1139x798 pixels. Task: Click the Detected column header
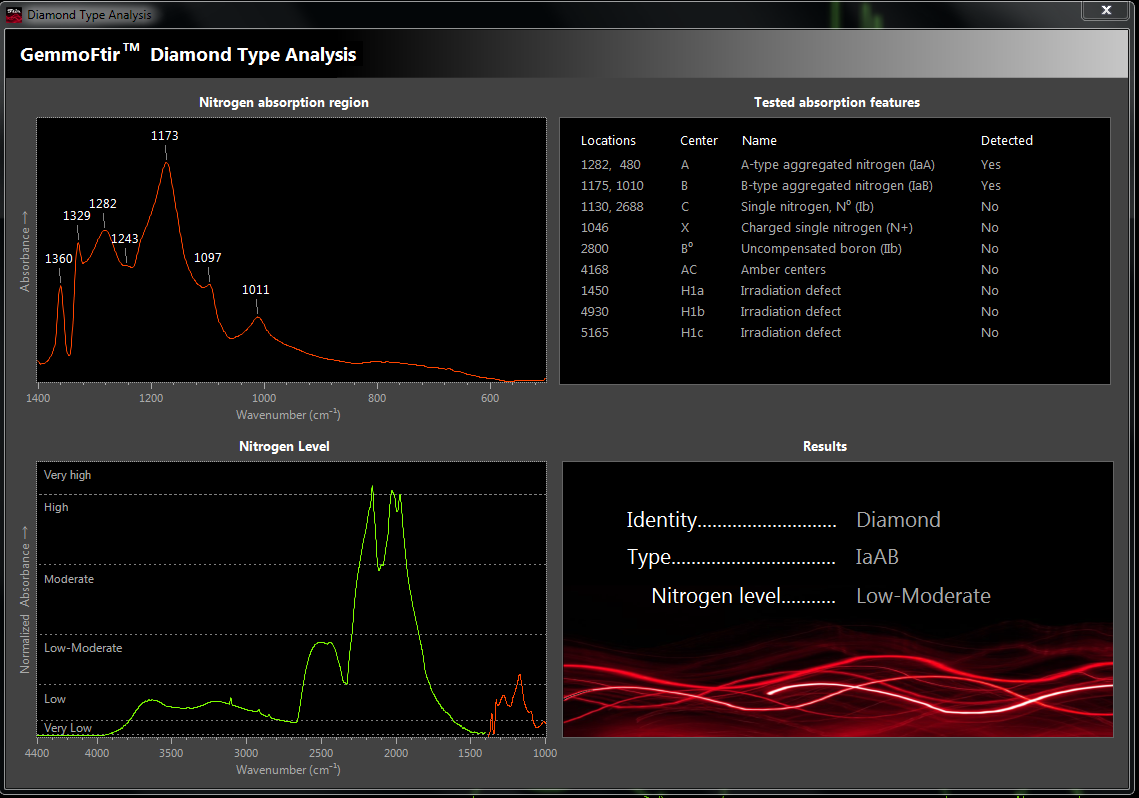[1006, 141]
